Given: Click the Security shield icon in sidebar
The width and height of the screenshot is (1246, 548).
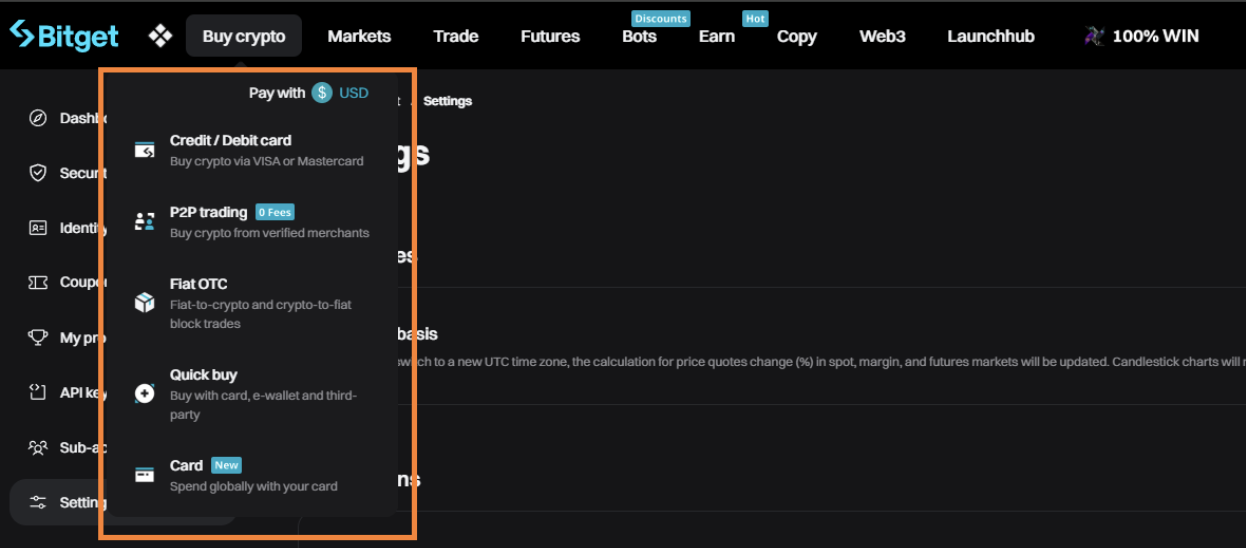Looking at the screenshot, I should click(38, 173).
